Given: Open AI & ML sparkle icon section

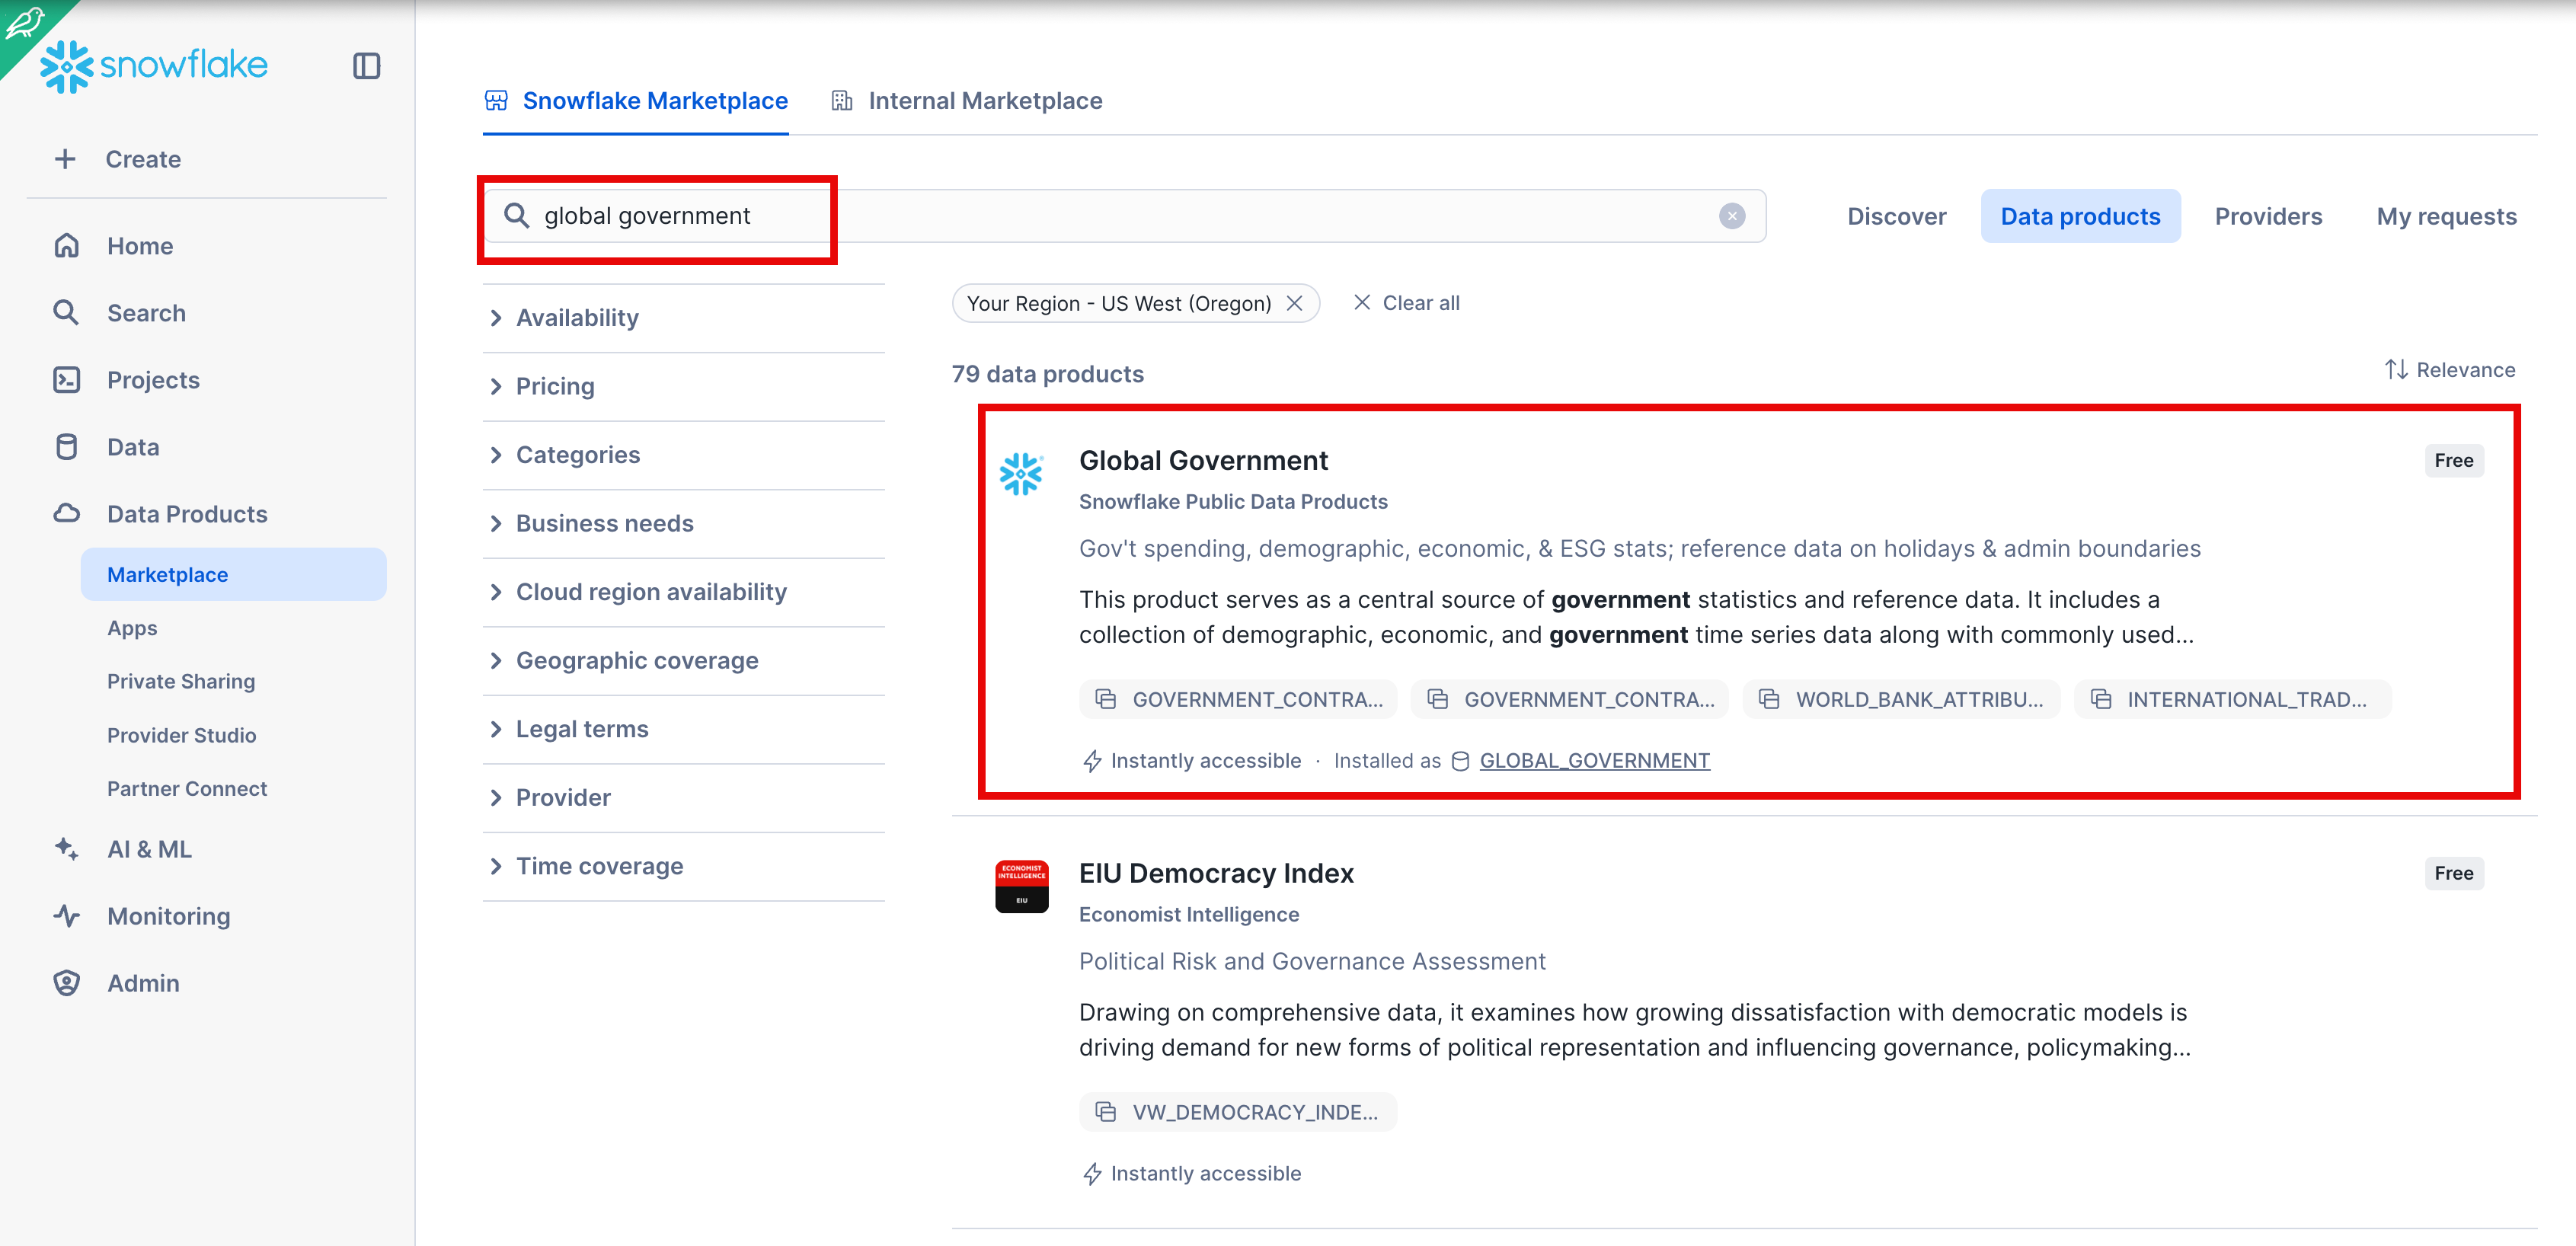Looking at the screenshot, I should tap(66, 849).
